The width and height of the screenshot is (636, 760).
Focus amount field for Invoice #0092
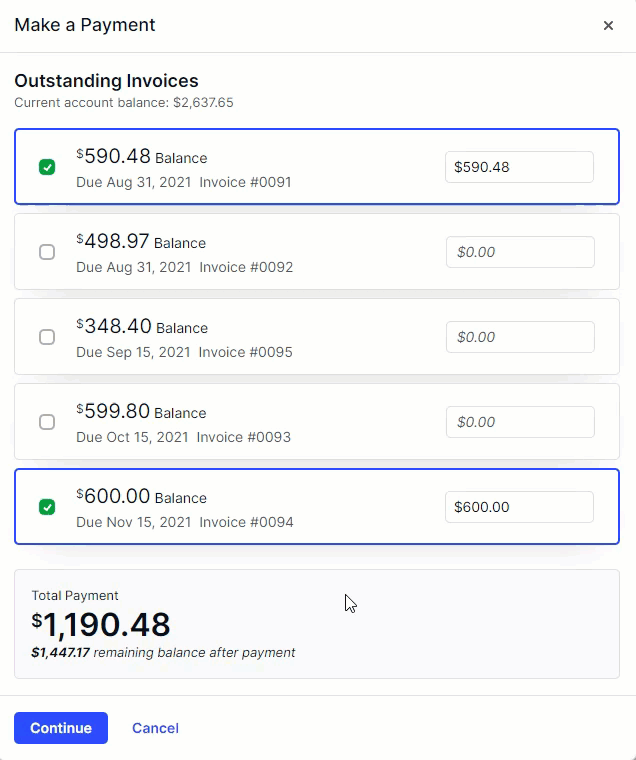[520, 252]
